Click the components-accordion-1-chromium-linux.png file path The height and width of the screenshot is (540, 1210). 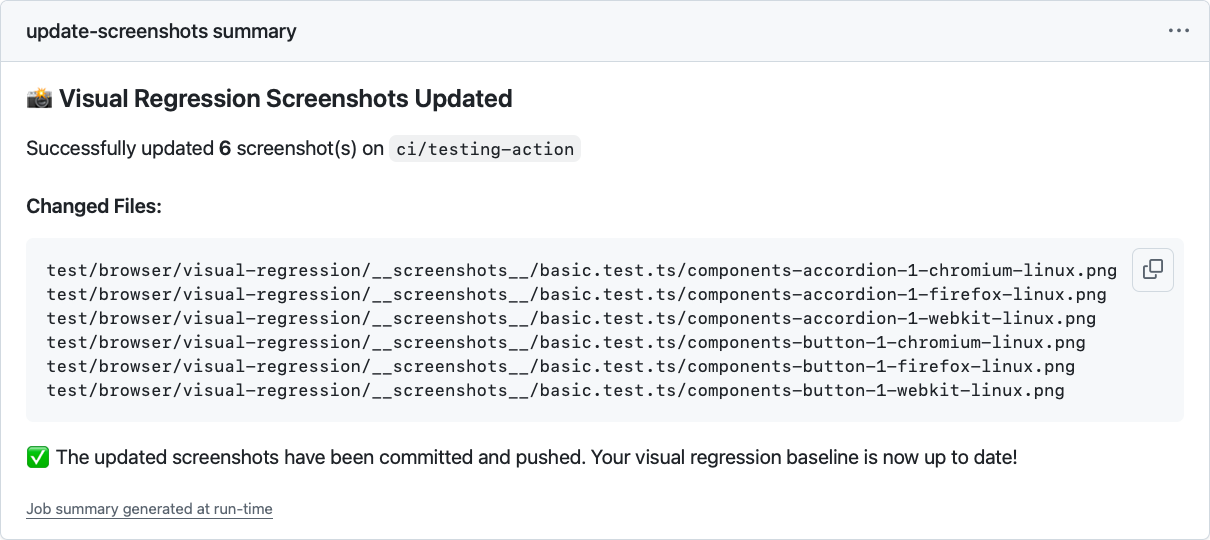[x=581, y=270]
